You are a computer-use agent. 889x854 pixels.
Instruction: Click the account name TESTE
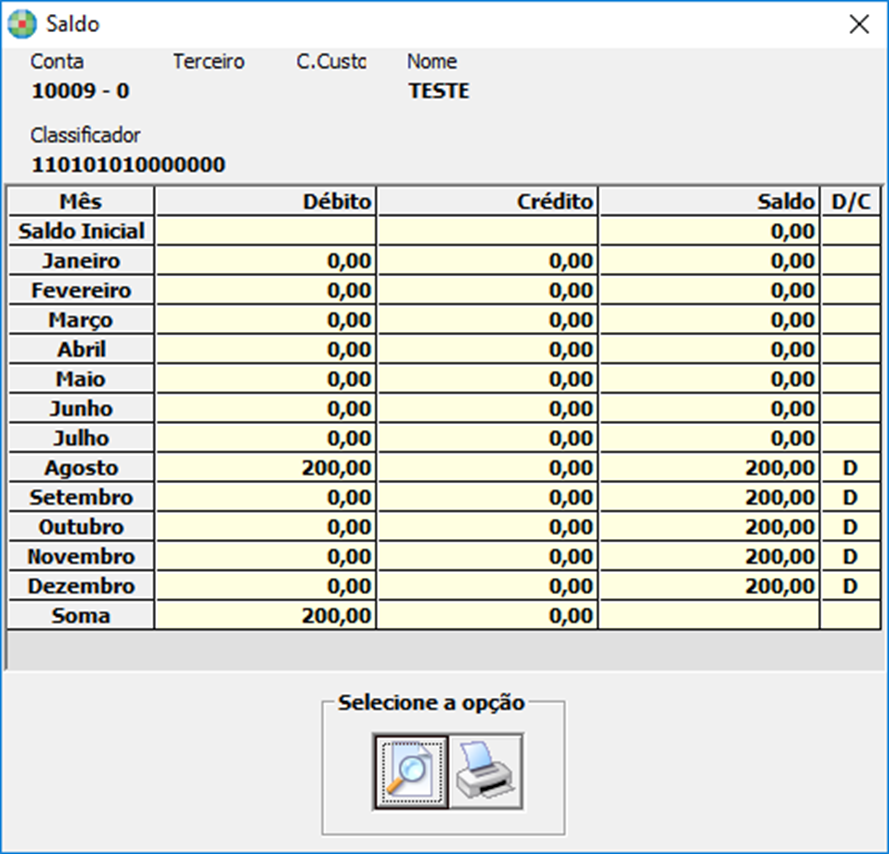439,91
